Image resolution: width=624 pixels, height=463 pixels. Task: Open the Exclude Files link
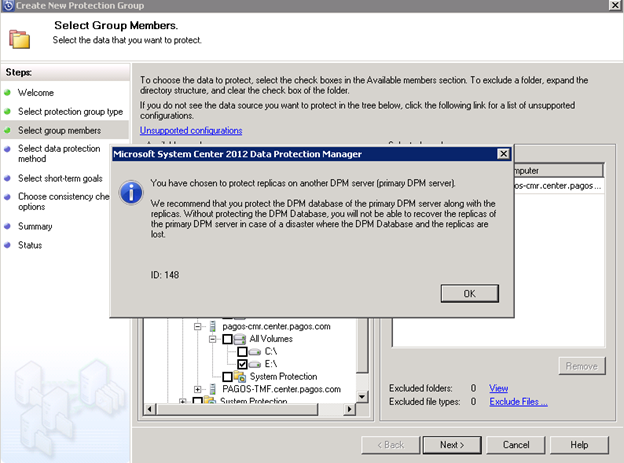coord(518,402)
